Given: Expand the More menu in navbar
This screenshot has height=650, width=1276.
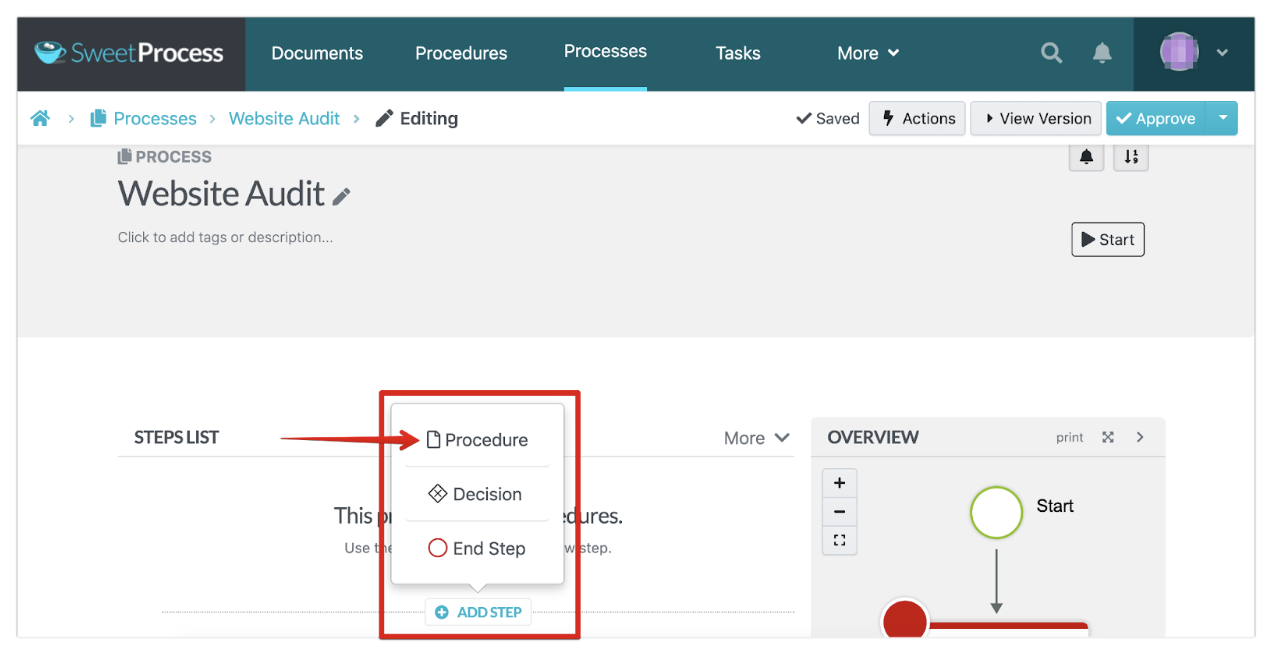Looking at the screenshot, I should click(x=868, y=53).
